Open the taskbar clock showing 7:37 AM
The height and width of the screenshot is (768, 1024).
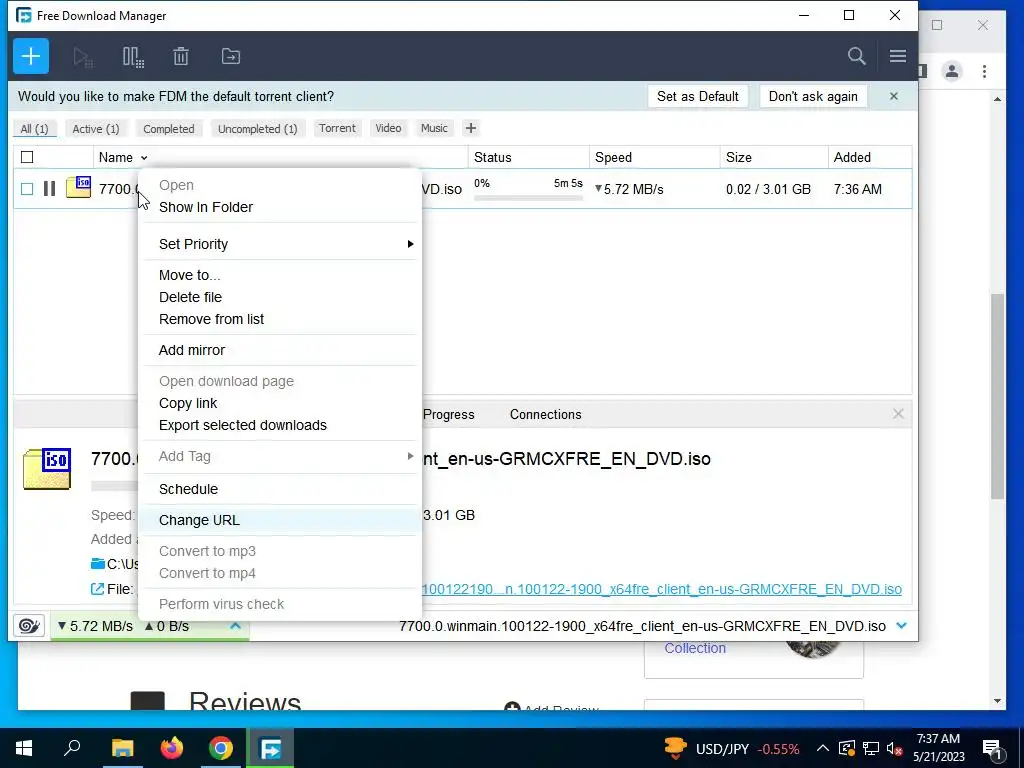[x=938, y=748]
